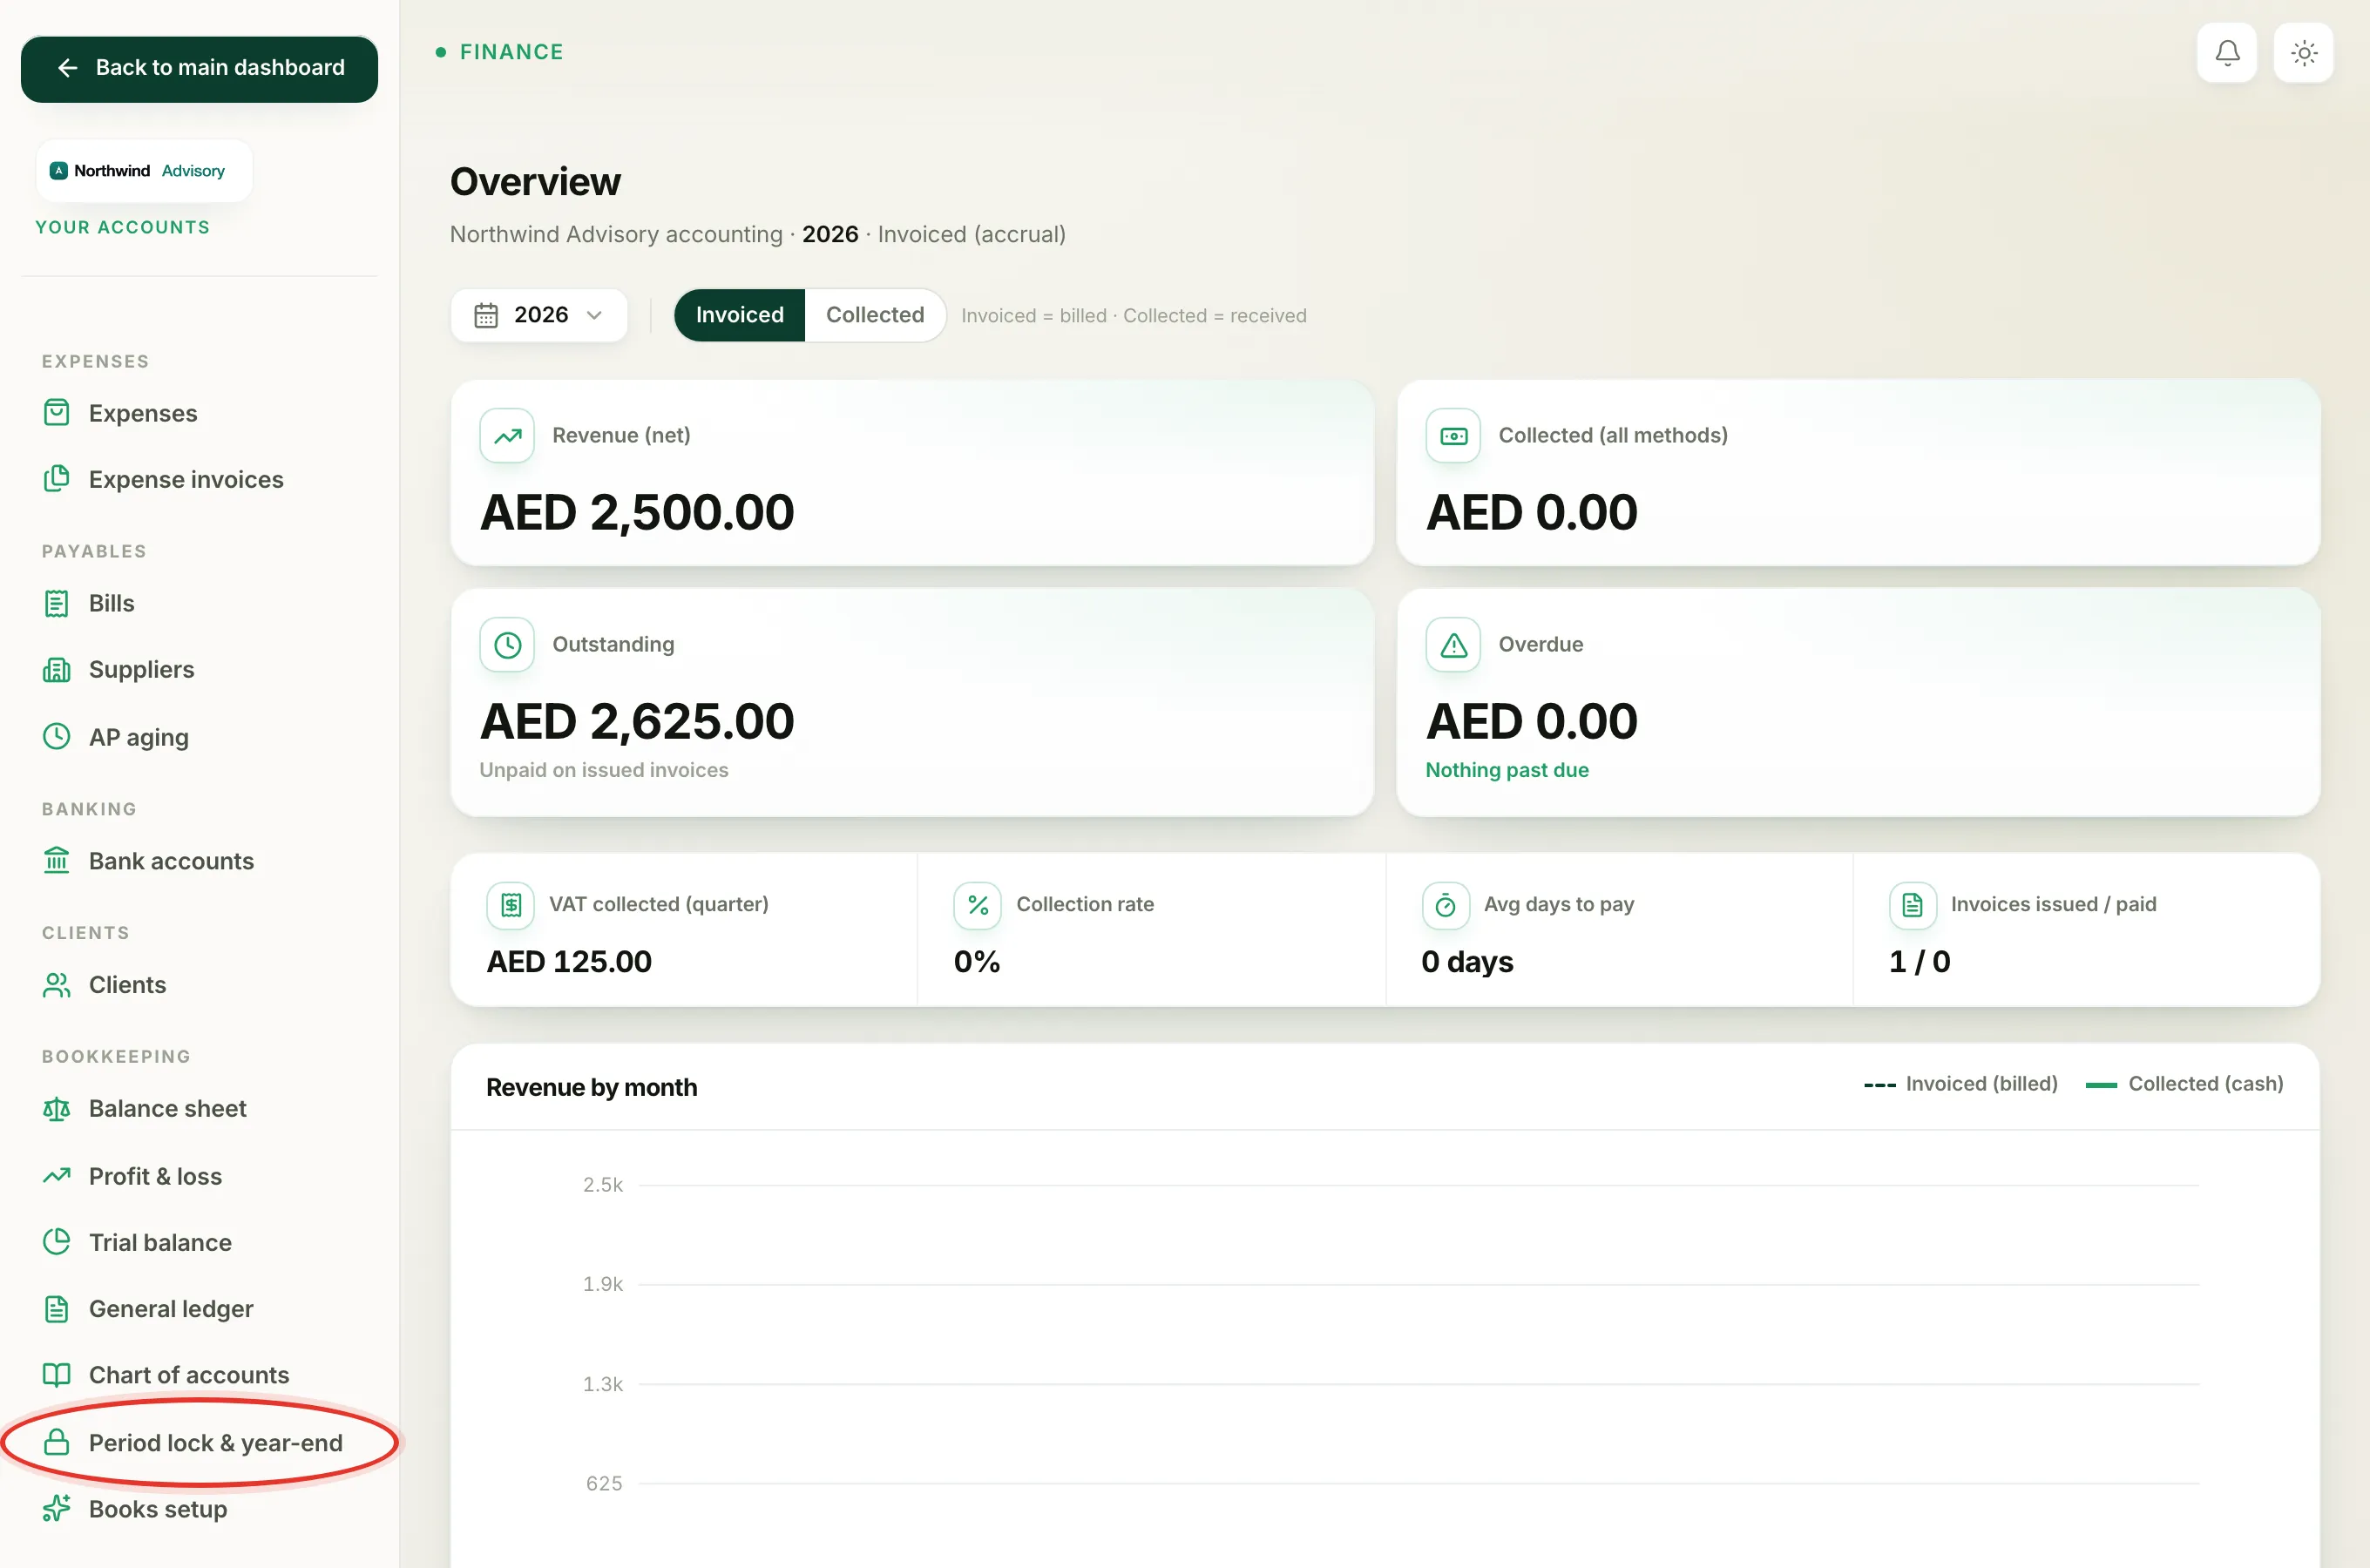Click Back to main dashboard

pos(199,68)
